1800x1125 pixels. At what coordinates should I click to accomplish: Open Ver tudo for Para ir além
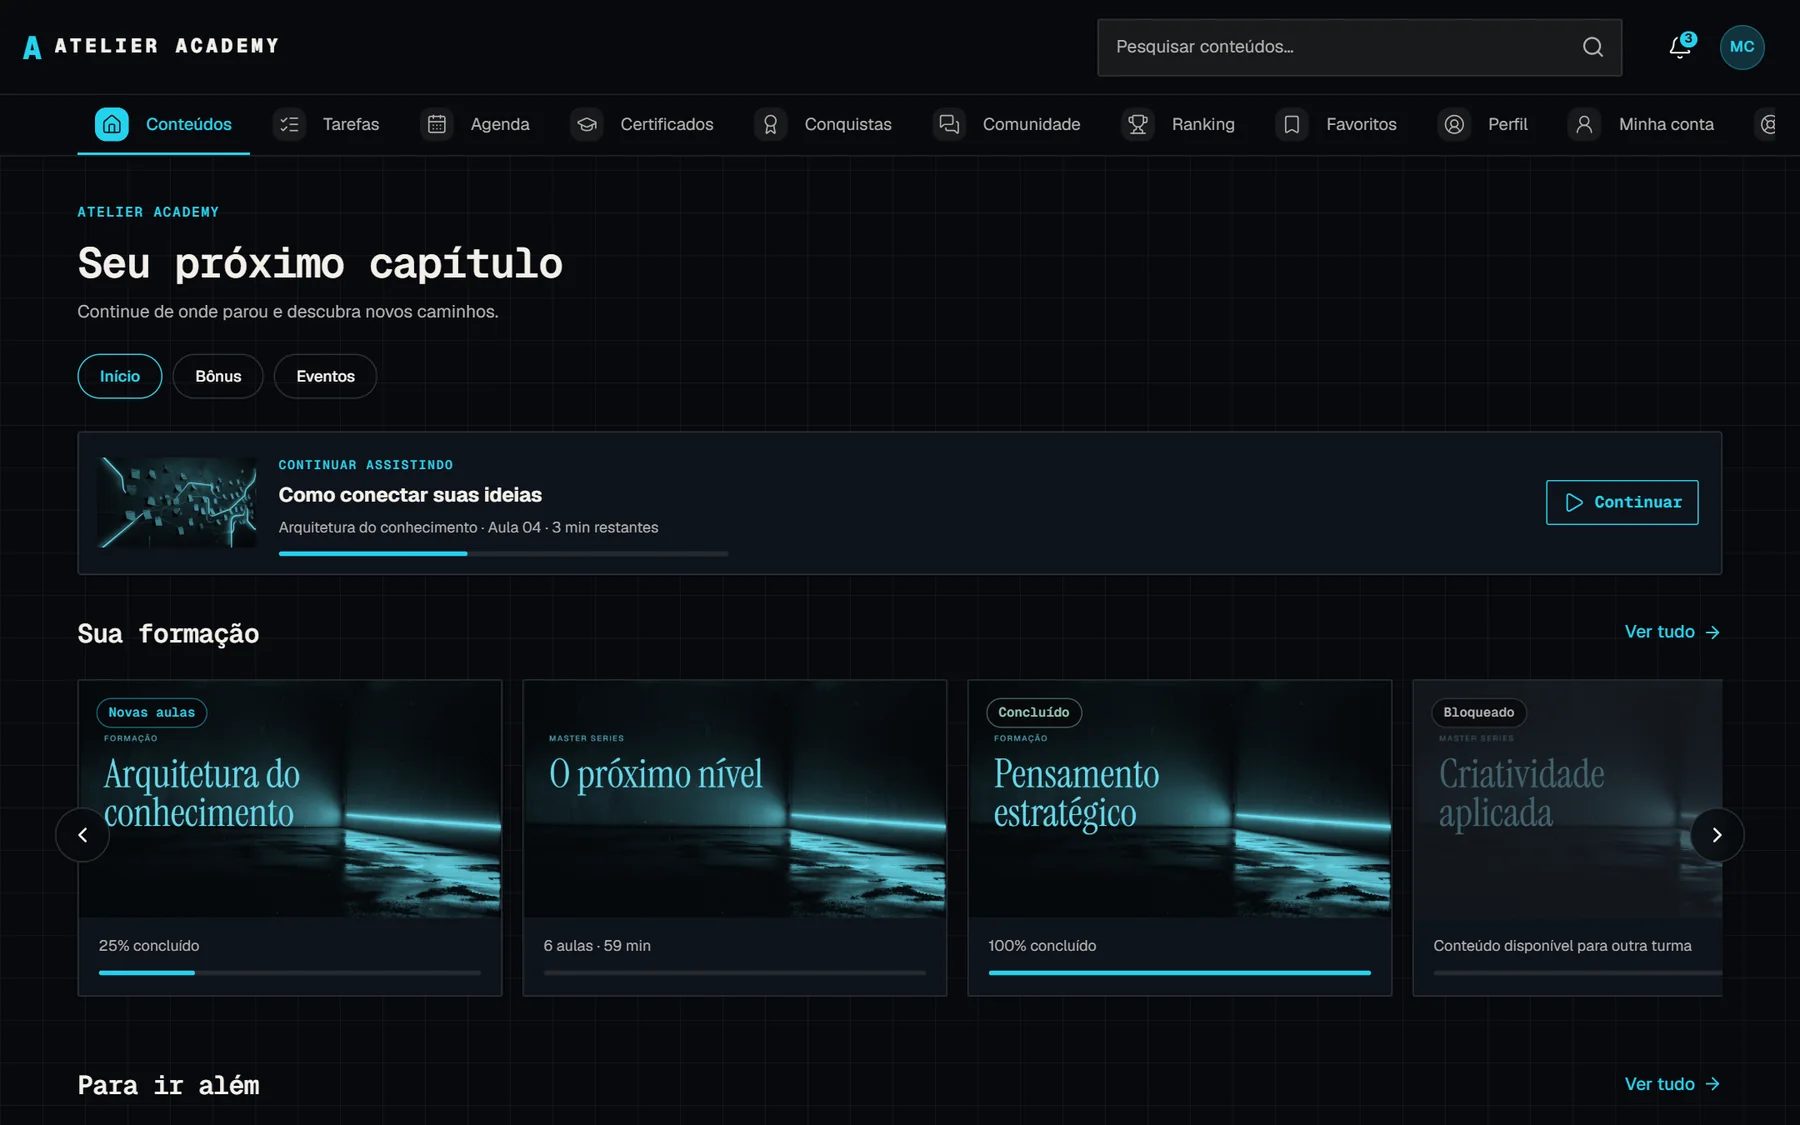pyautogui.click(x=1672, y=1084)
